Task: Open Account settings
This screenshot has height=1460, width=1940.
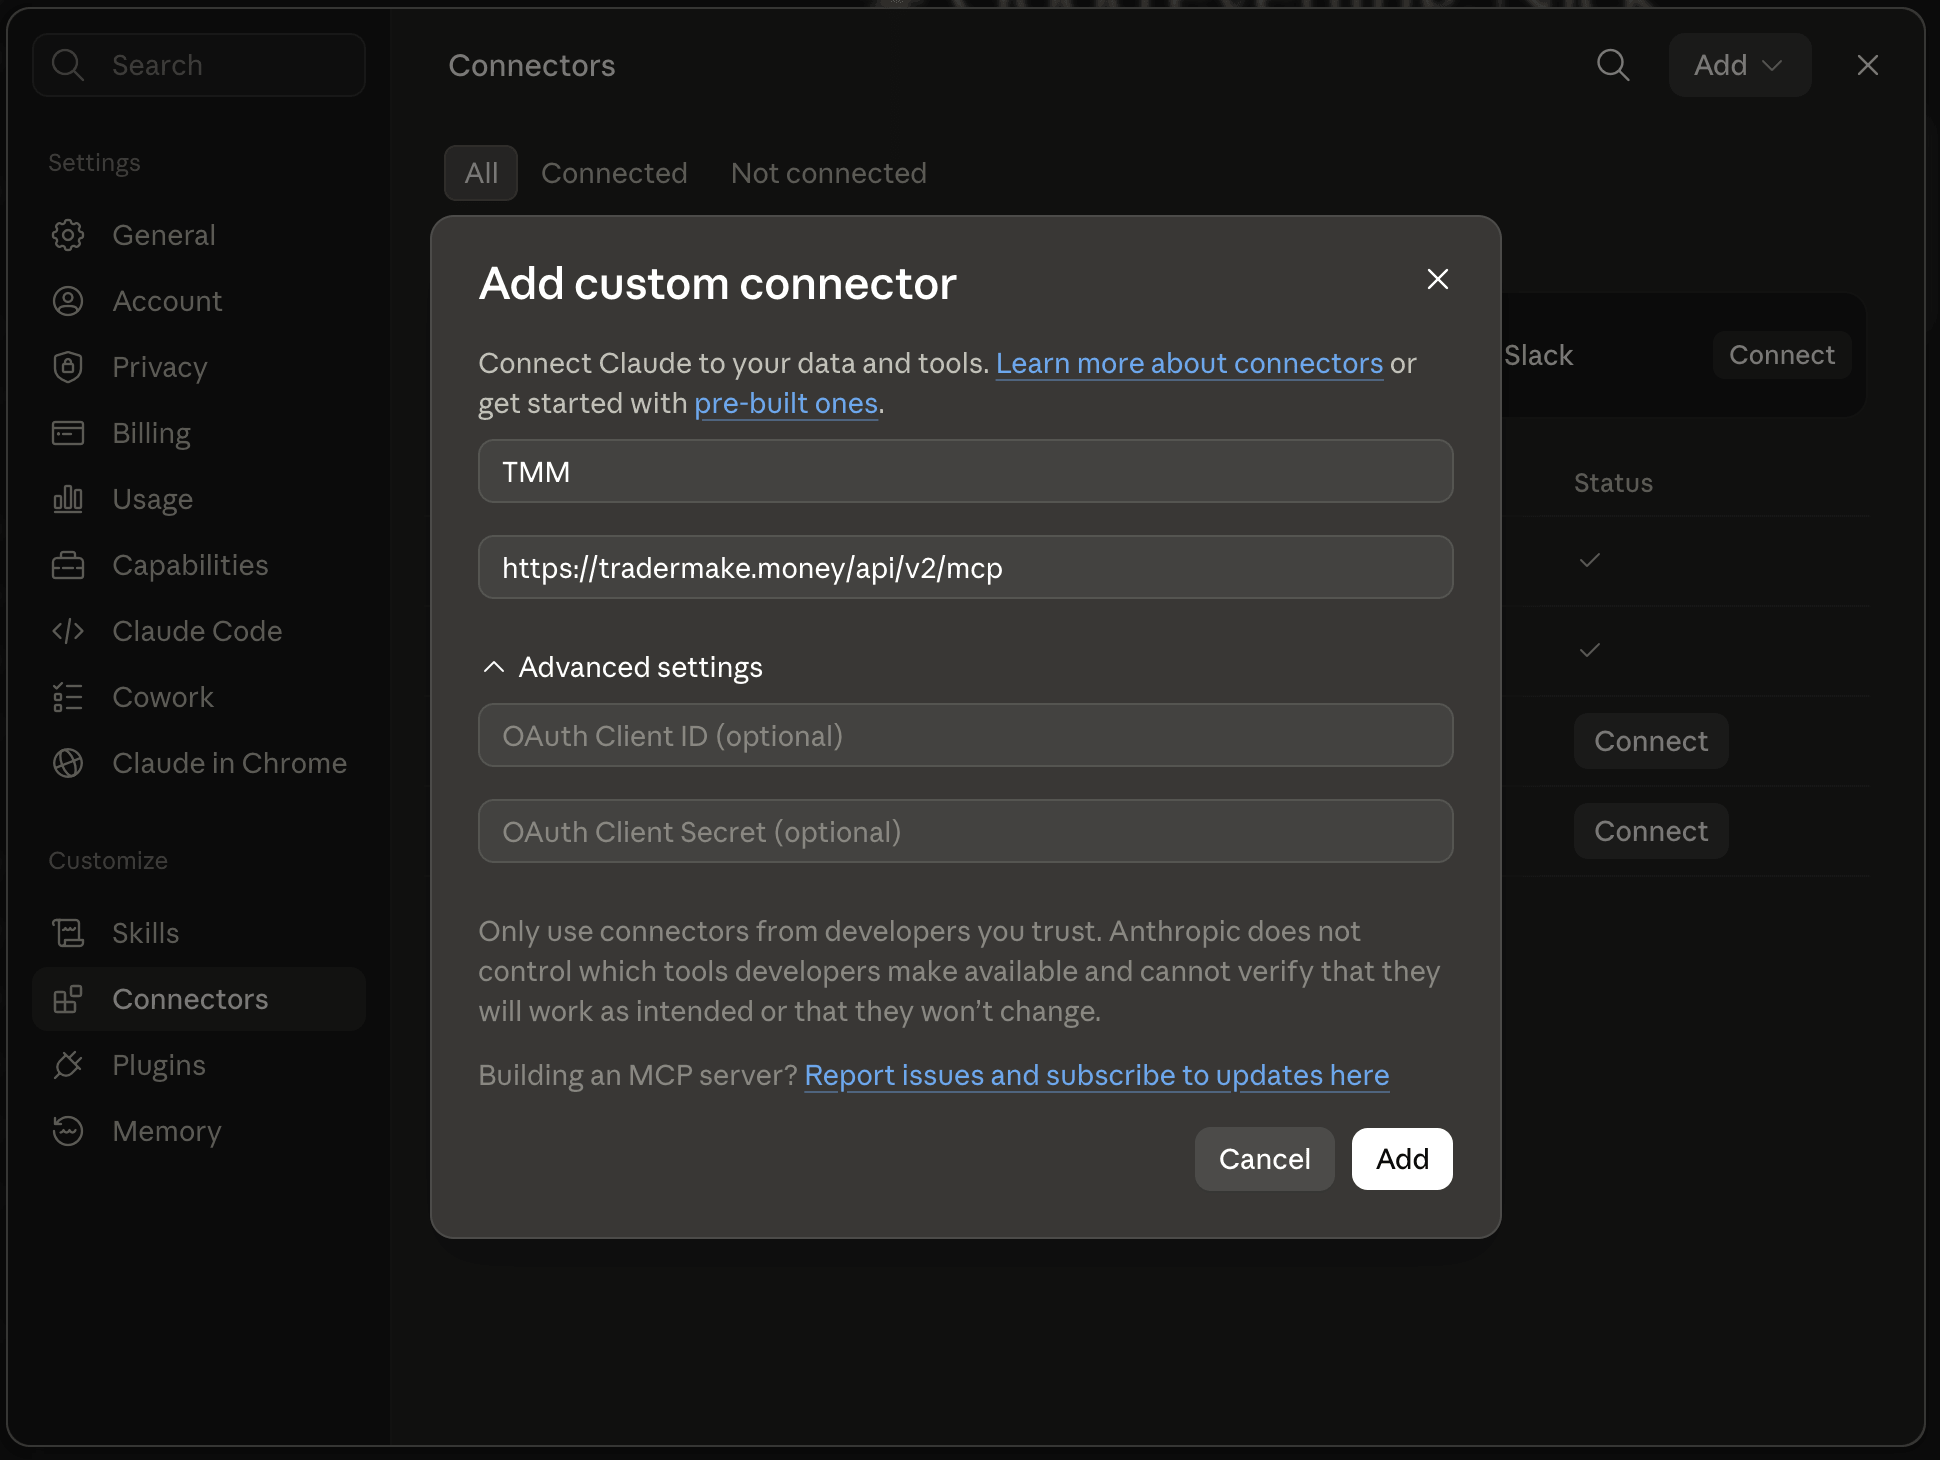Action: (x=199, y=301)
